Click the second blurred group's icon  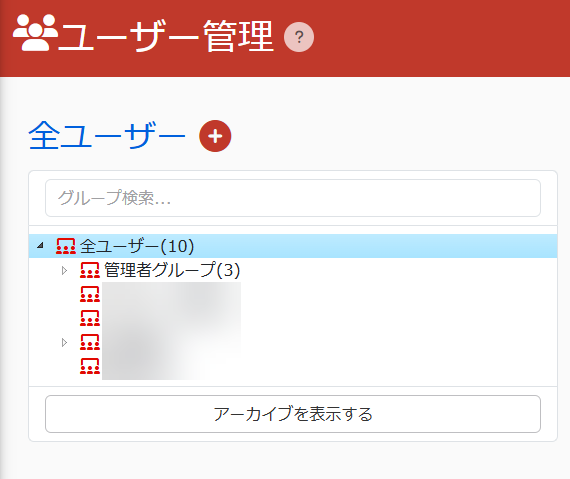click(90, 318)
